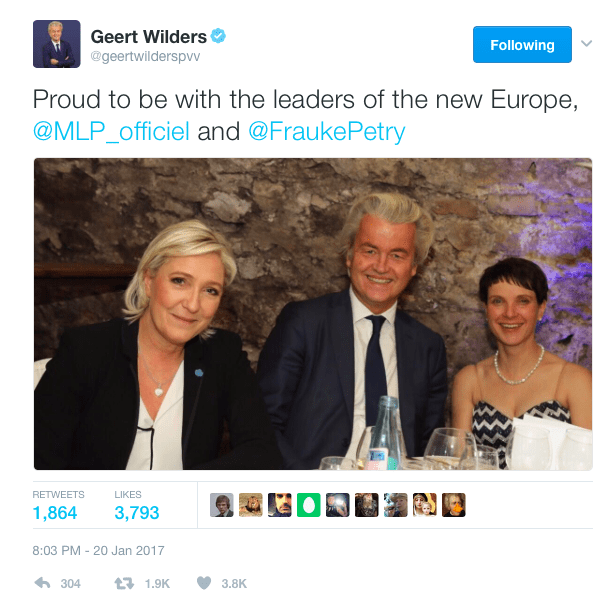This screenshot has height=607, width=612.
Task: Expand the tweet options chevron
Action: click(x=587, y=43)
